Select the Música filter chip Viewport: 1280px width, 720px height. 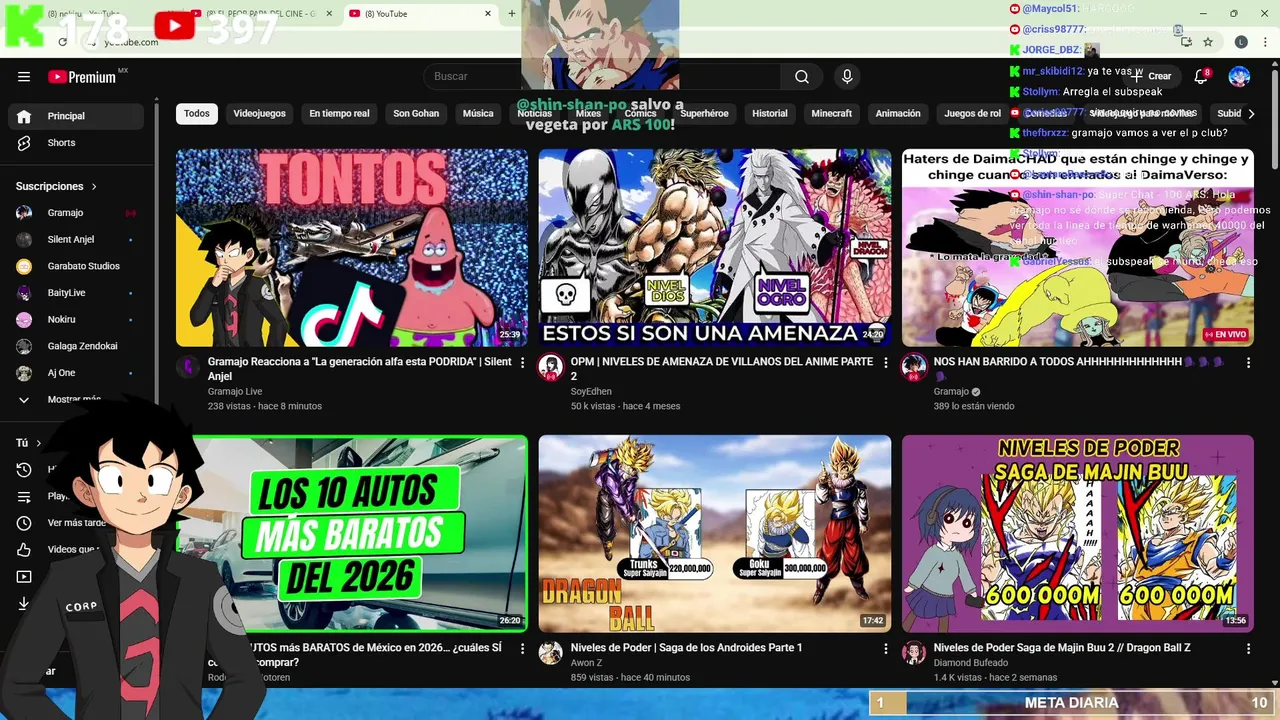pyautogui.click(x=478, y=113)
